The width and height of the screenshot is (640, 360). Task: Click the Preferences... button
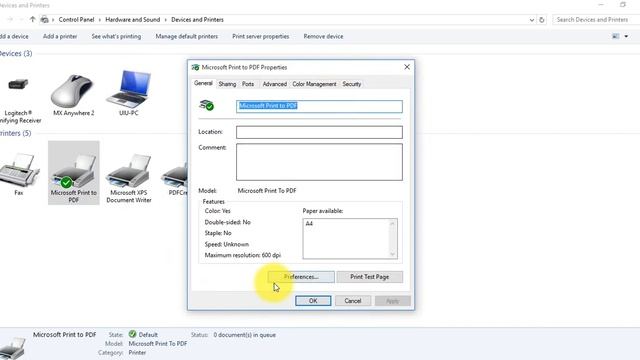[x=301, y=277]
